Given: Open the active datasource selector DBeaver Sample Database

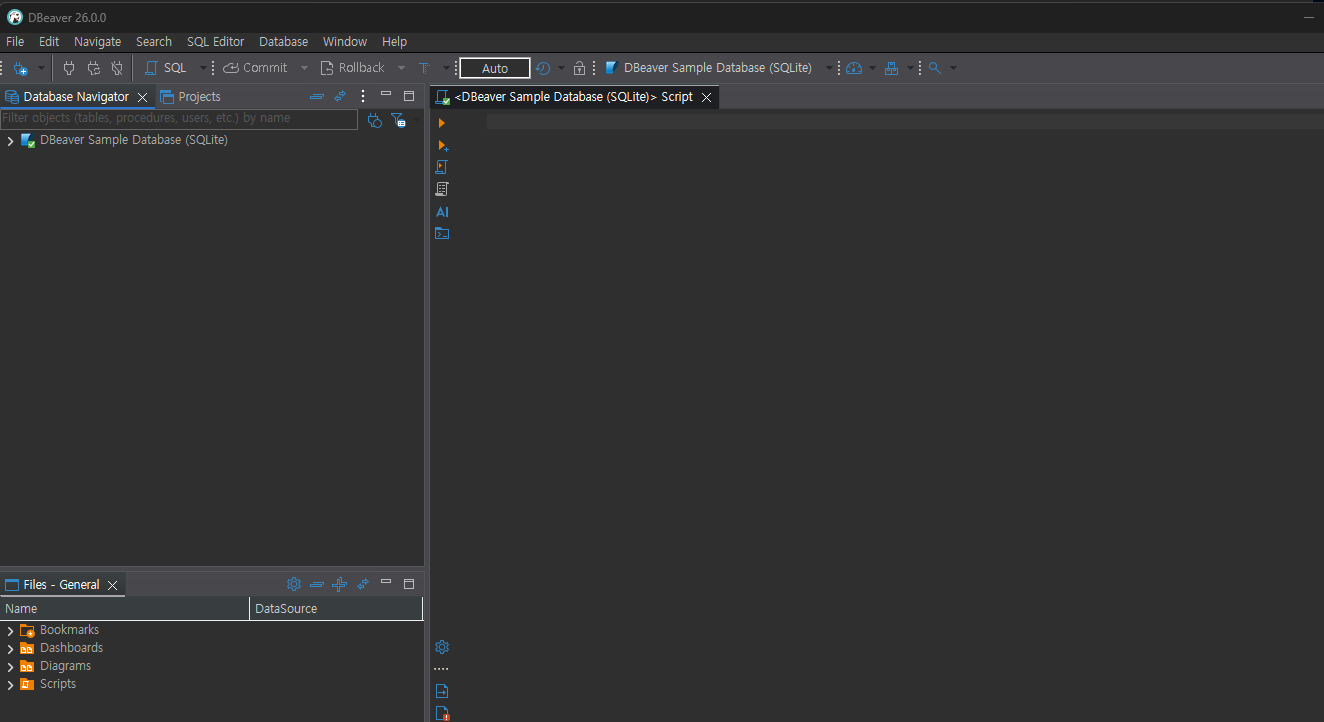Looking at the screenshot, I should point(717,68).
